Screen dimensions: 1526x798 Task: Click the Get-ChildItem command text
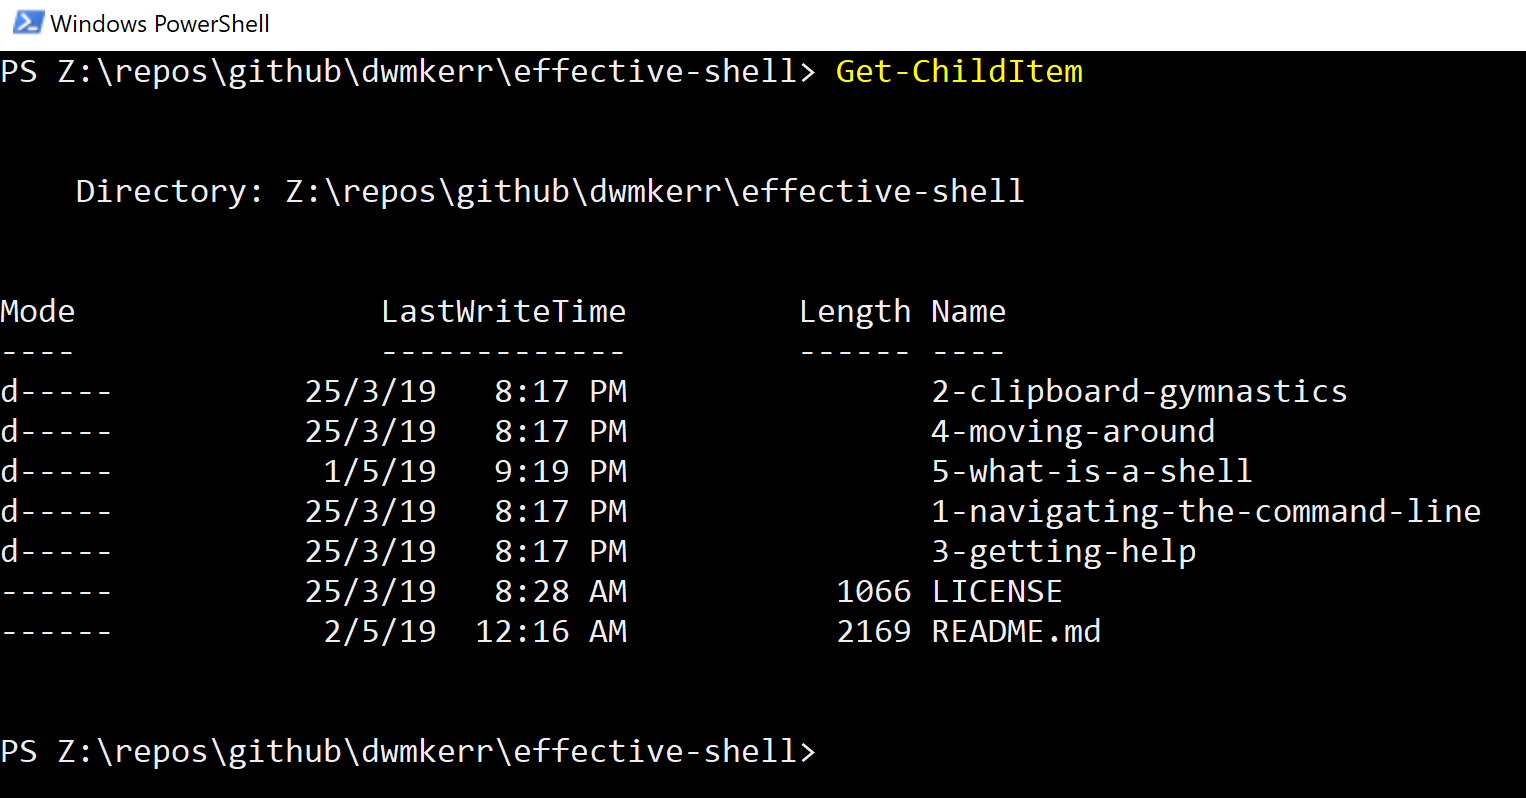959,72
